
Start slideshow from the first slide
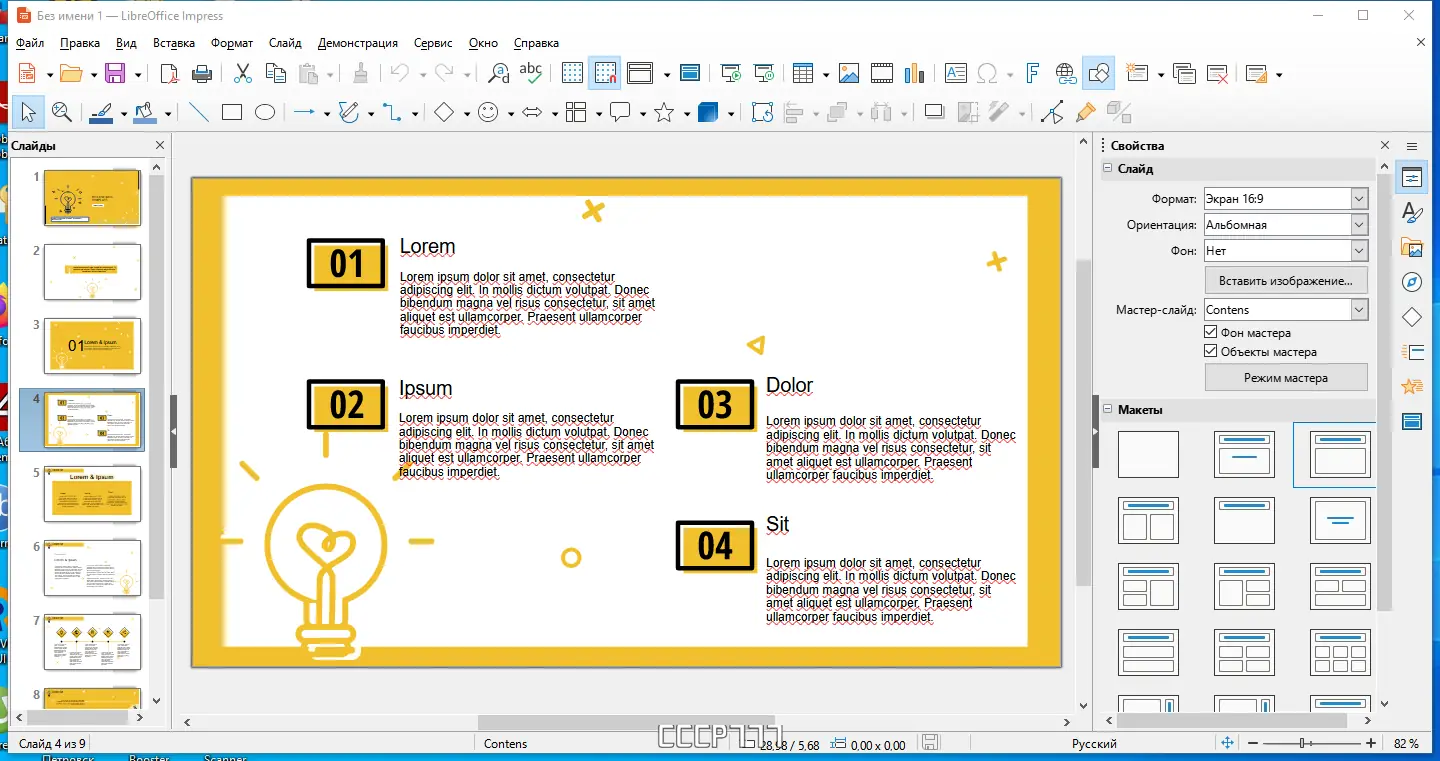pos(732,73)
